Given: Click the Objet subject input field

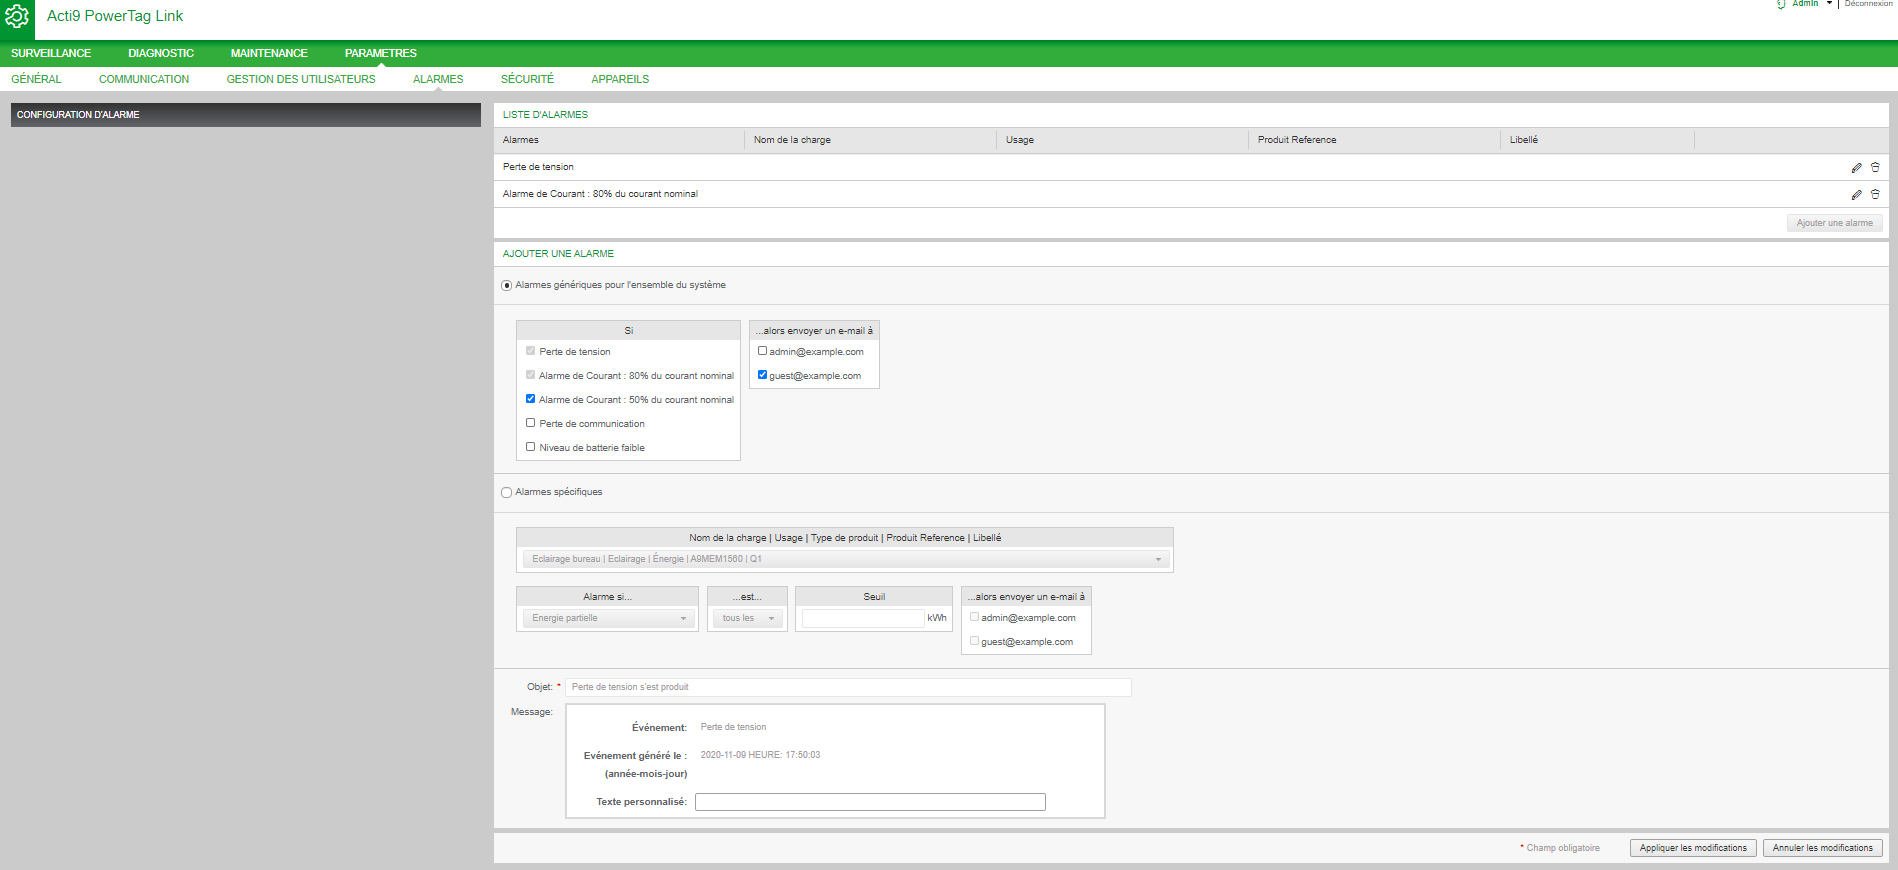Looking at the screenshot, I should click(848, 687).
